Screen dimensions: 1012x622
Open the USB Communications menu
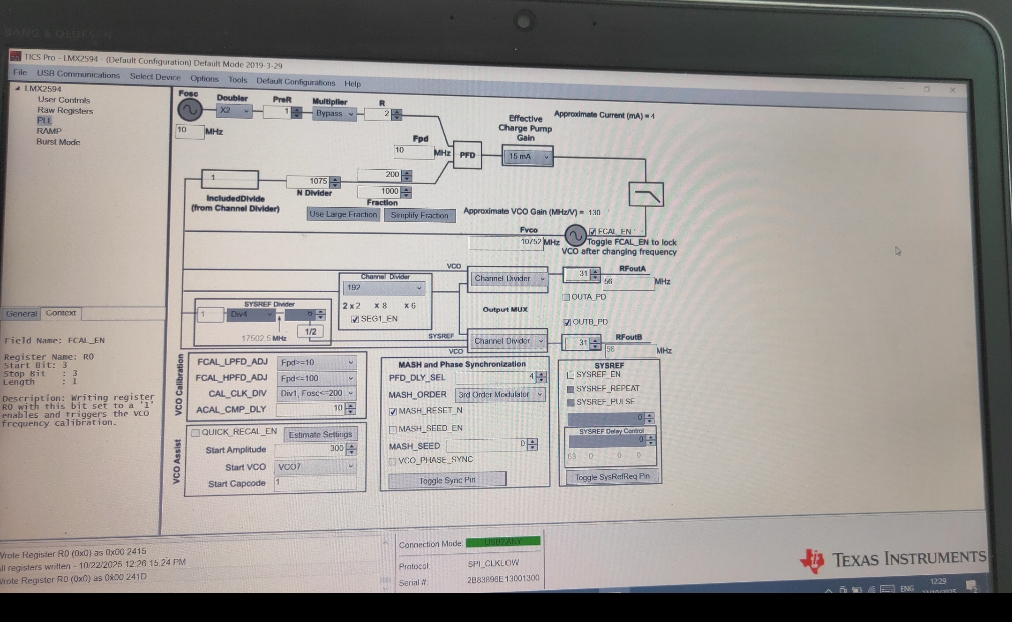[x=78, y=74]
